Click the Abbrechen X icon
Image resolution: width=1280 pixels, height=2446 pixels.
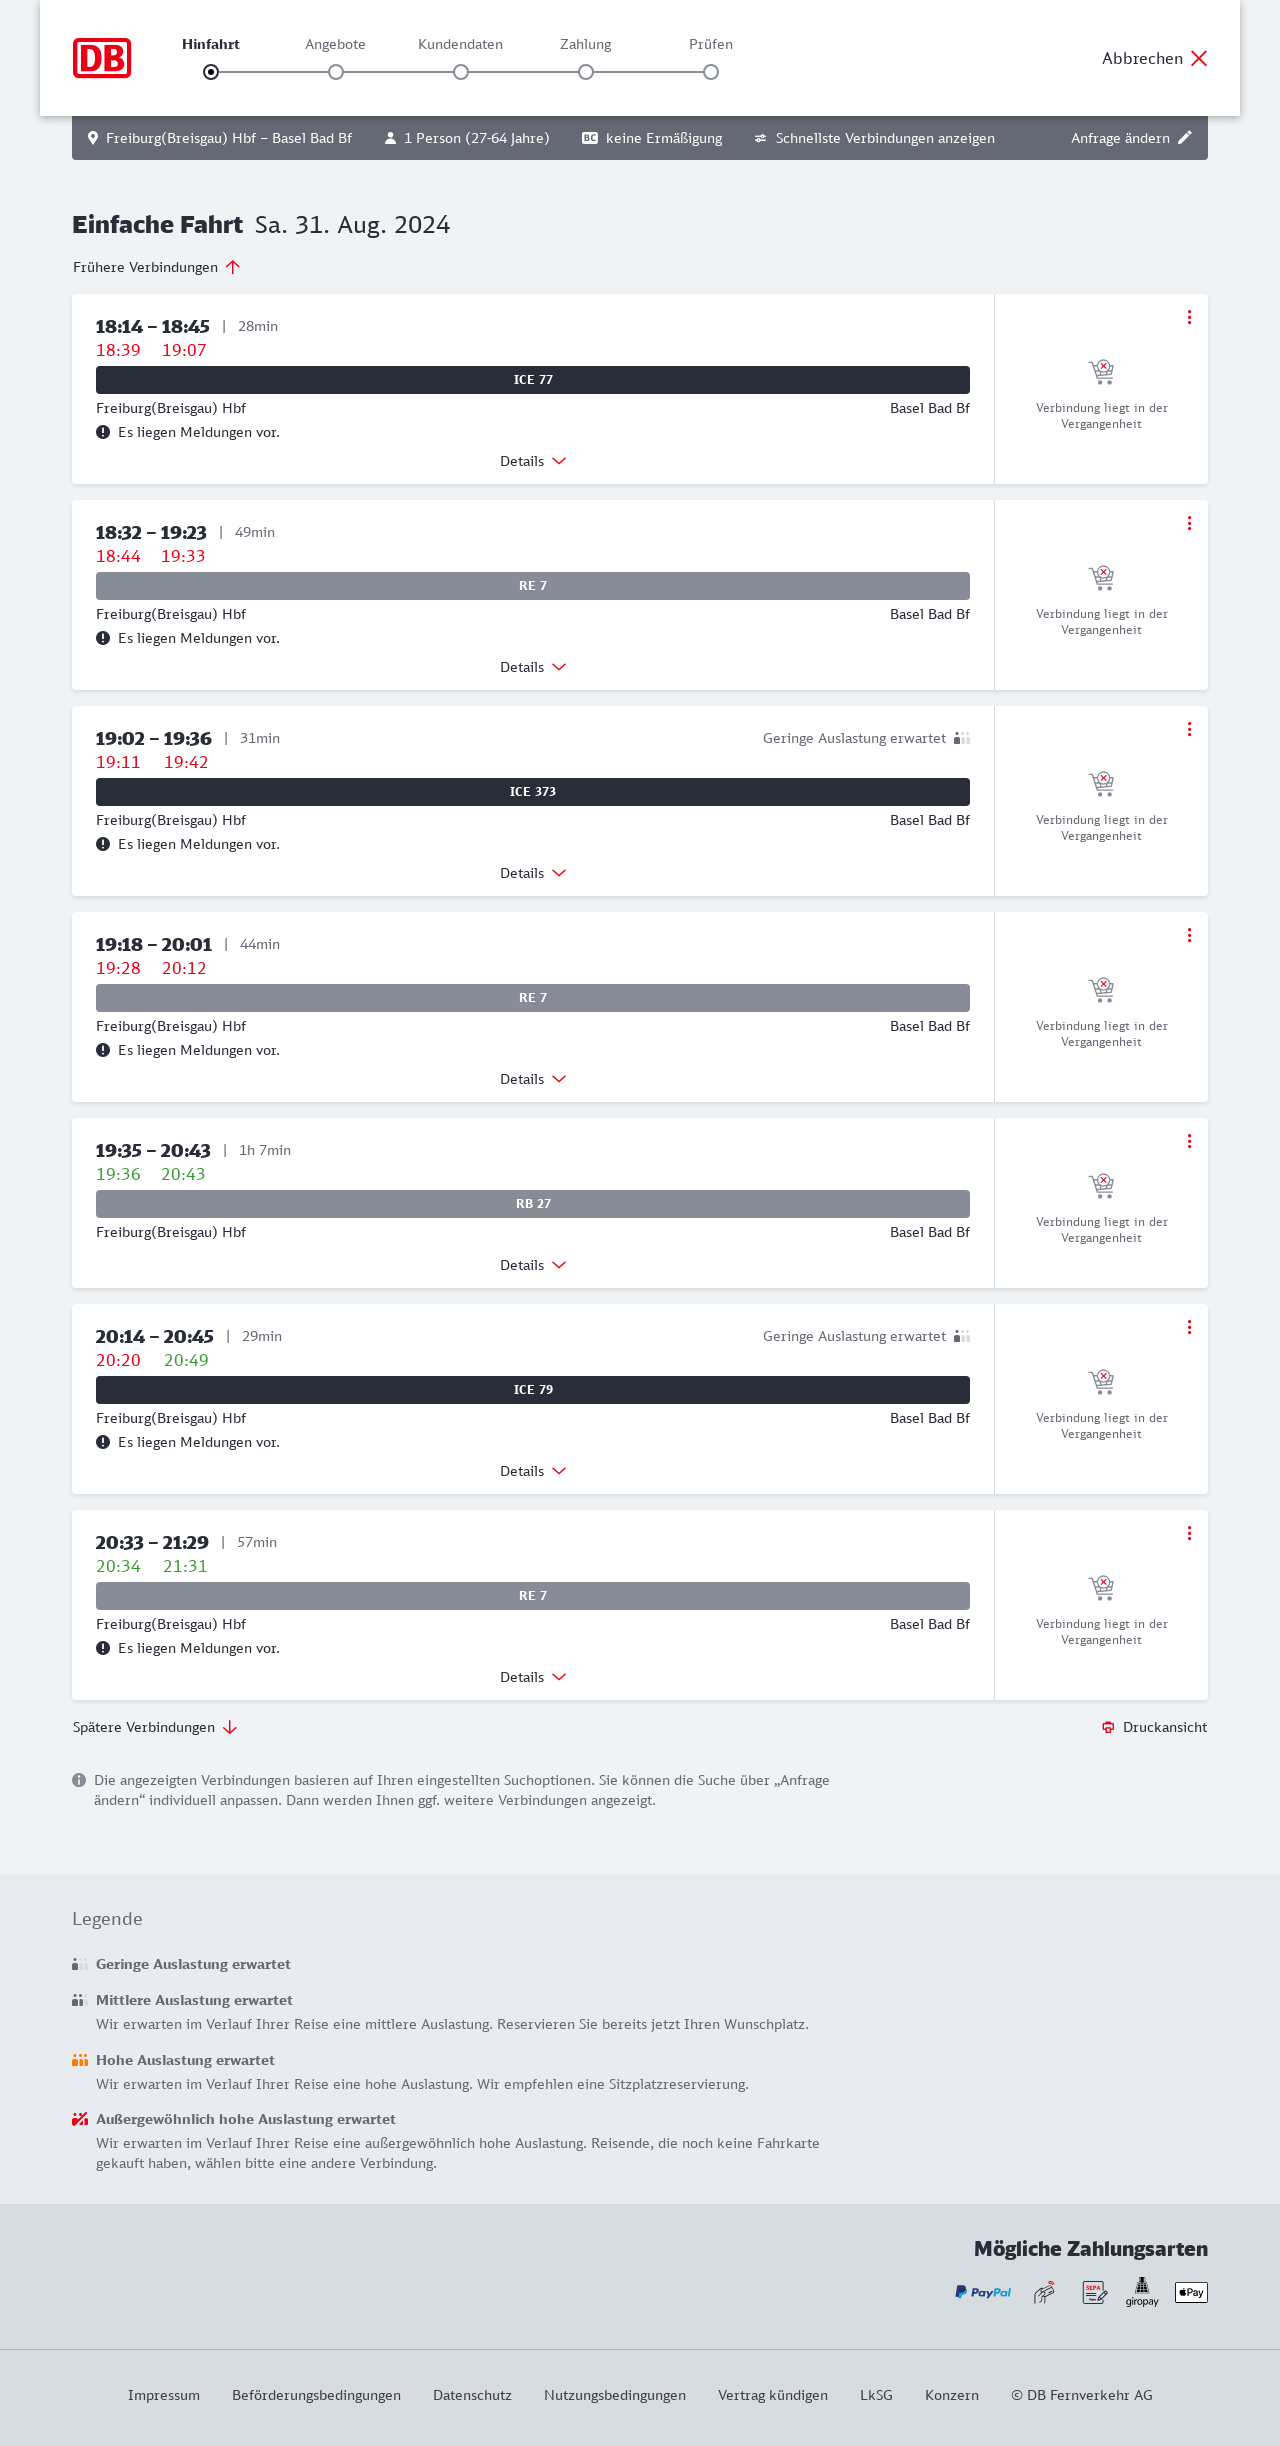[x=1199, y=58]
